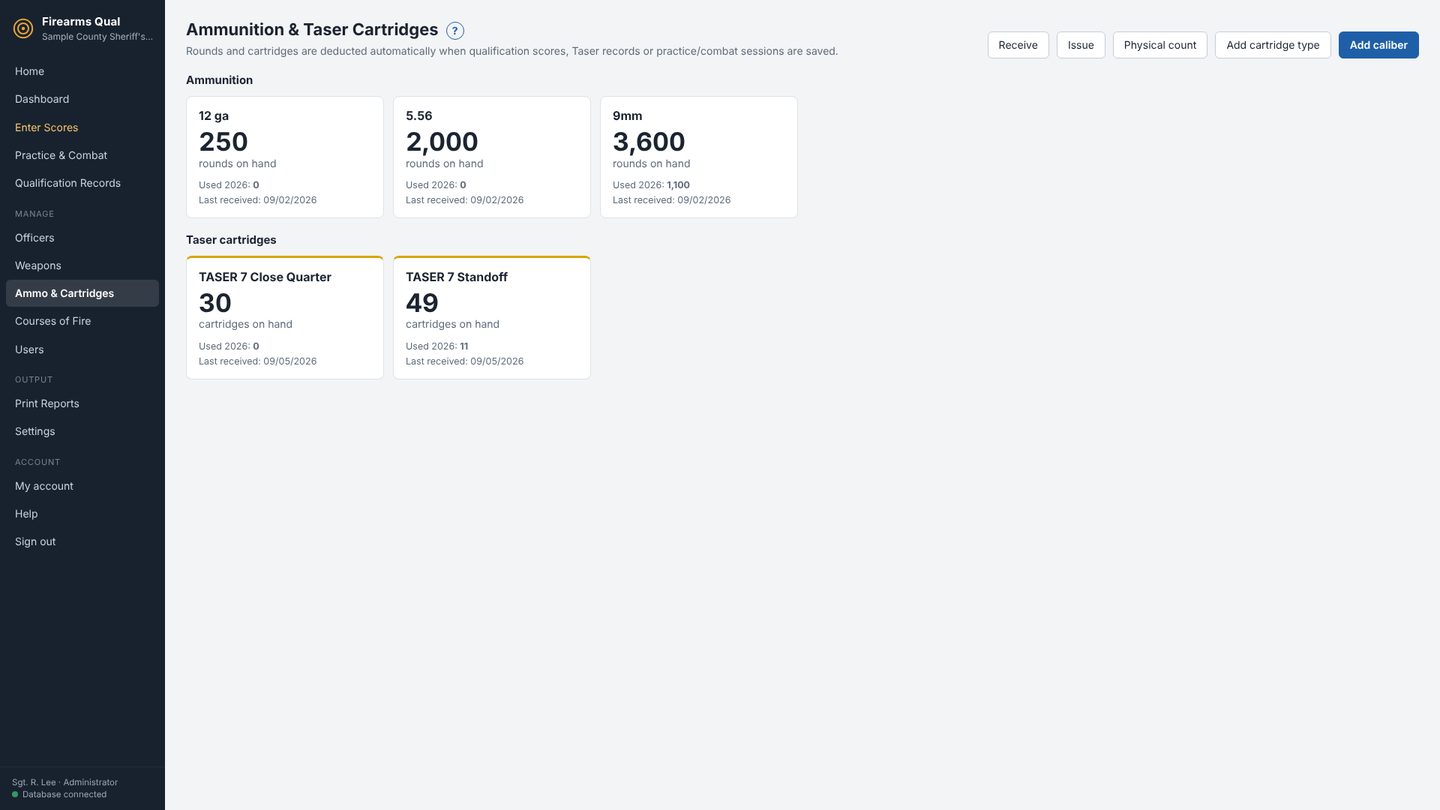
Task: Select the TASER 7 Close Quarter card
Action: coord(285,318)
